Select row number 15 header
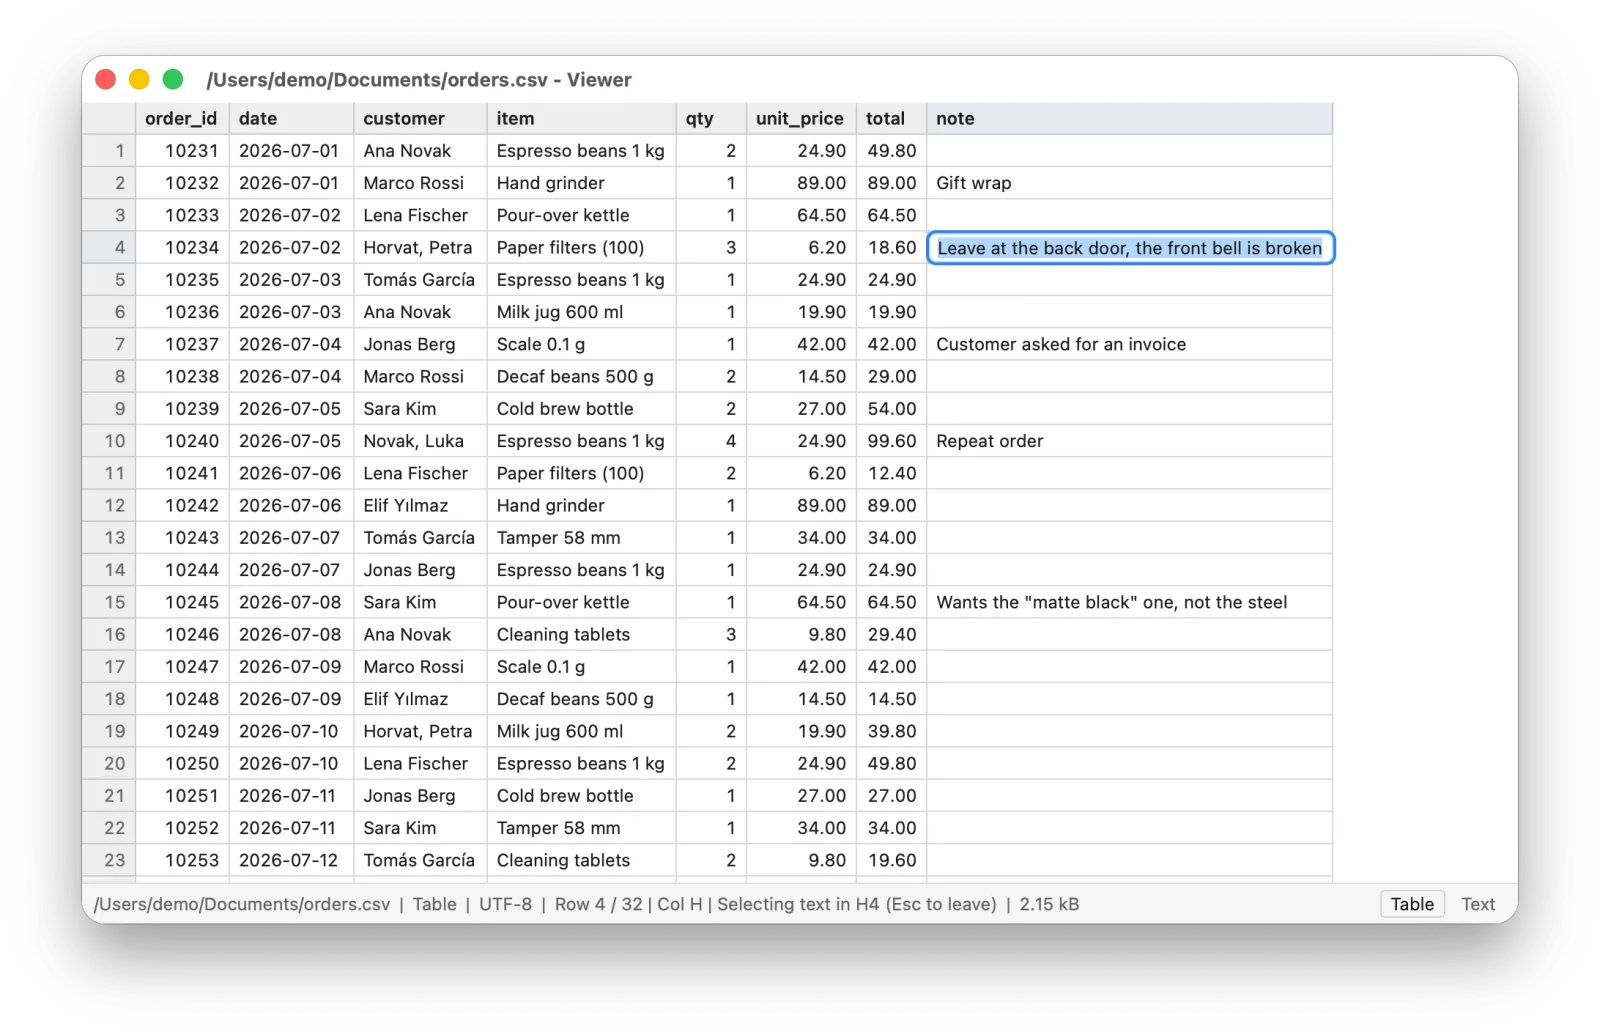1600x1032 pixels. tap(109, 602)
